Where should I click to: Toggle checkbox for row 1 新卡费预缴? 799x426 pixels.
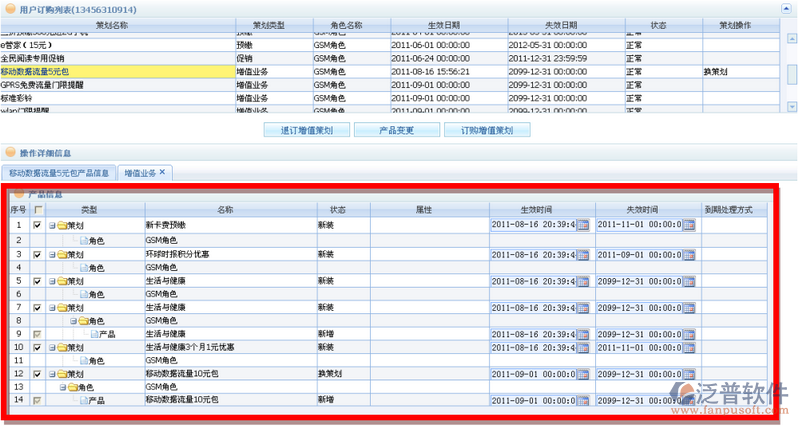38,225
